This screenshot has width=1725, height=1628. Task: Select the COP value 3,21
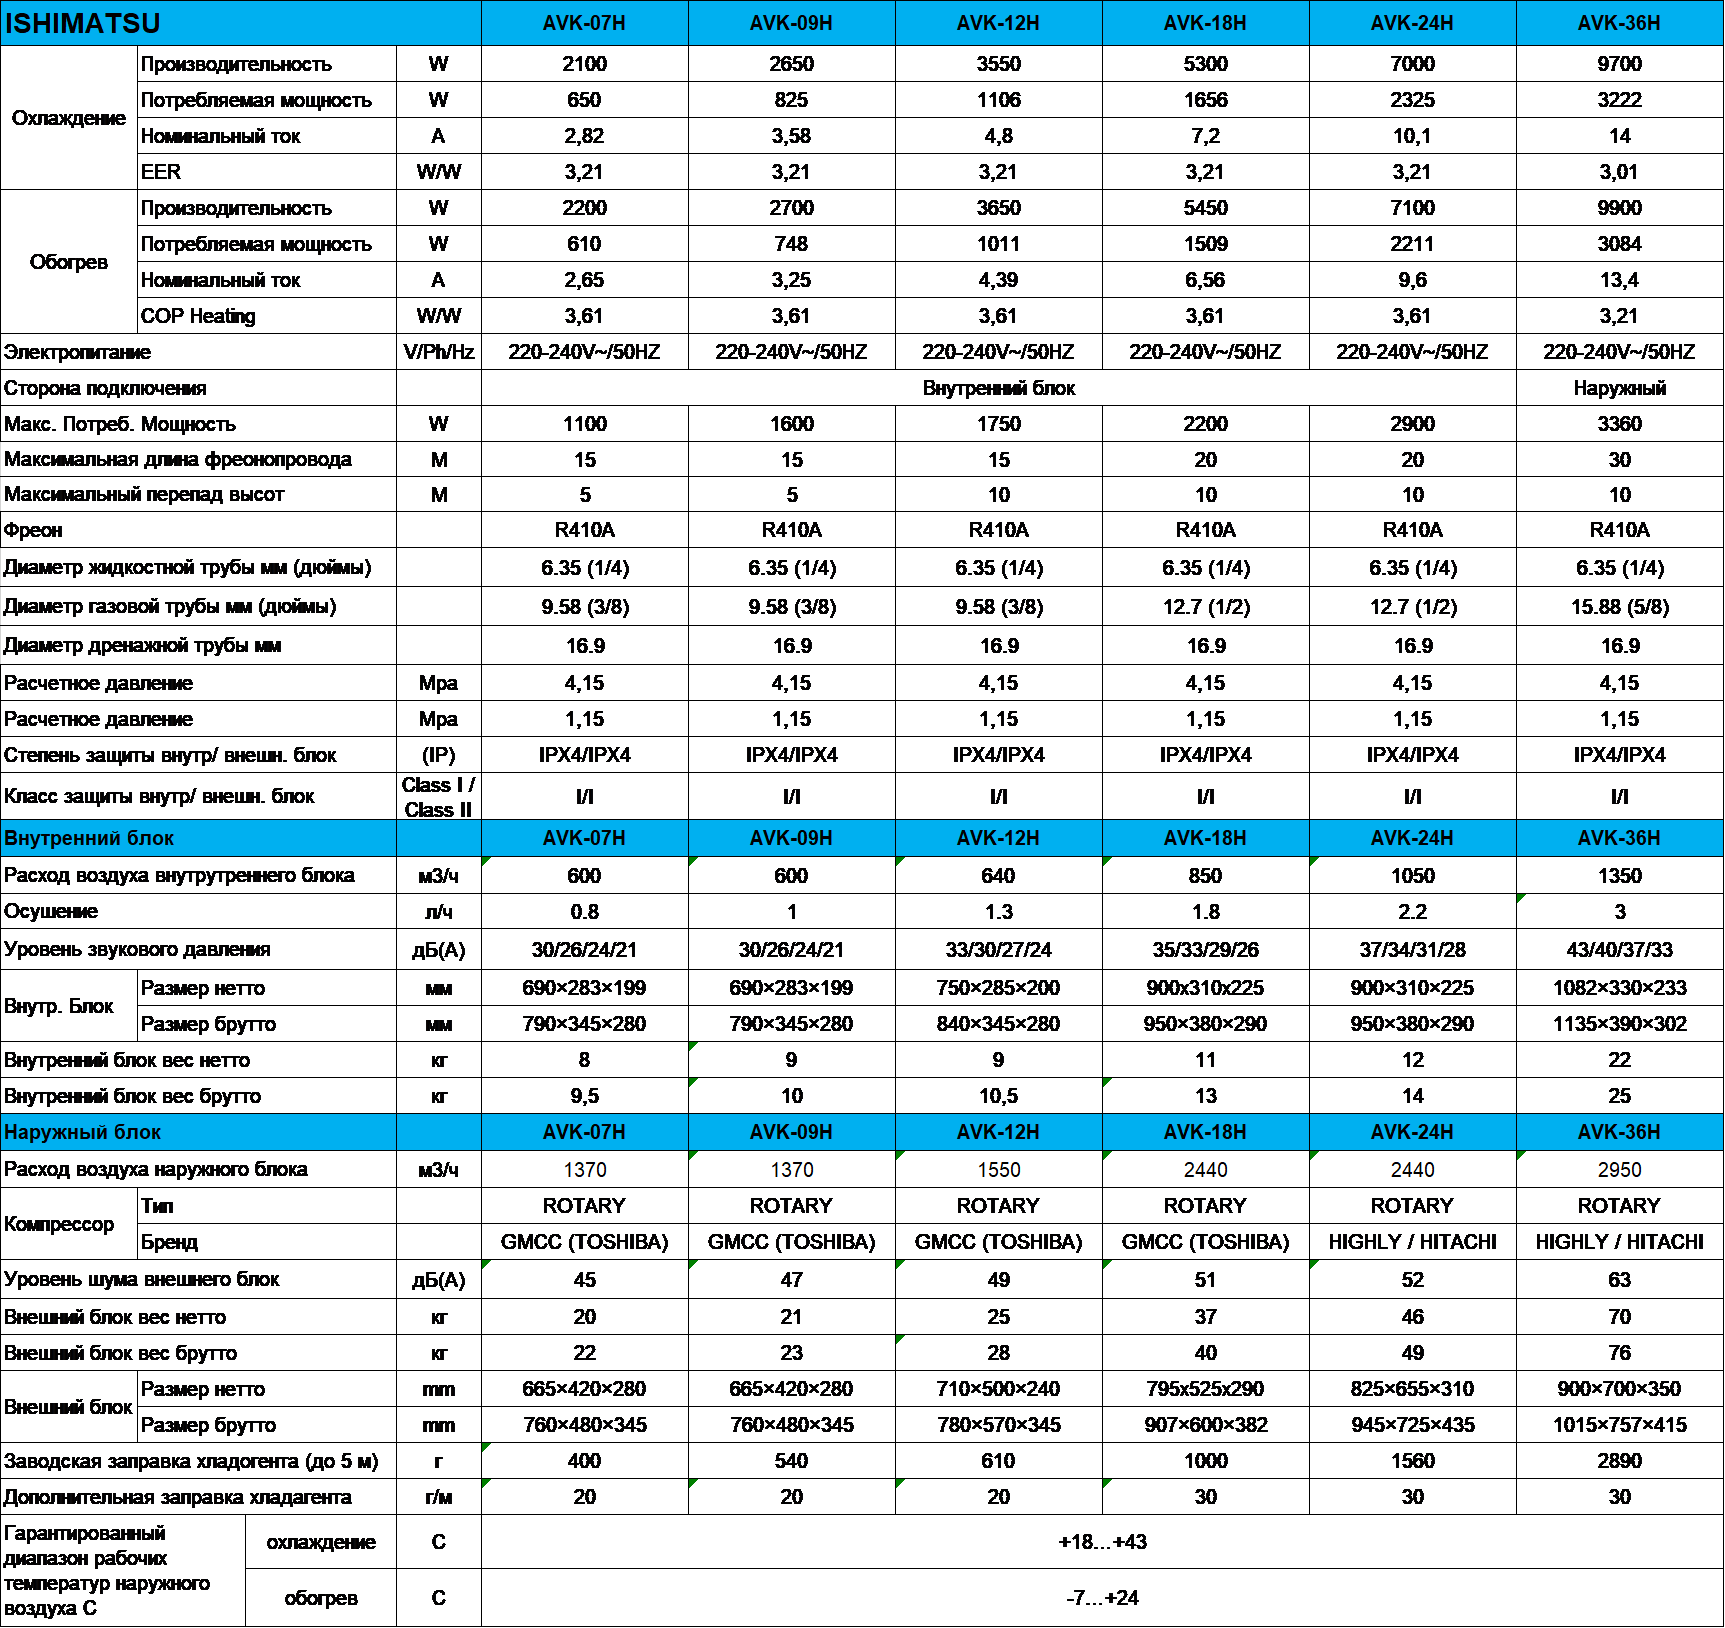point(1619,316)
